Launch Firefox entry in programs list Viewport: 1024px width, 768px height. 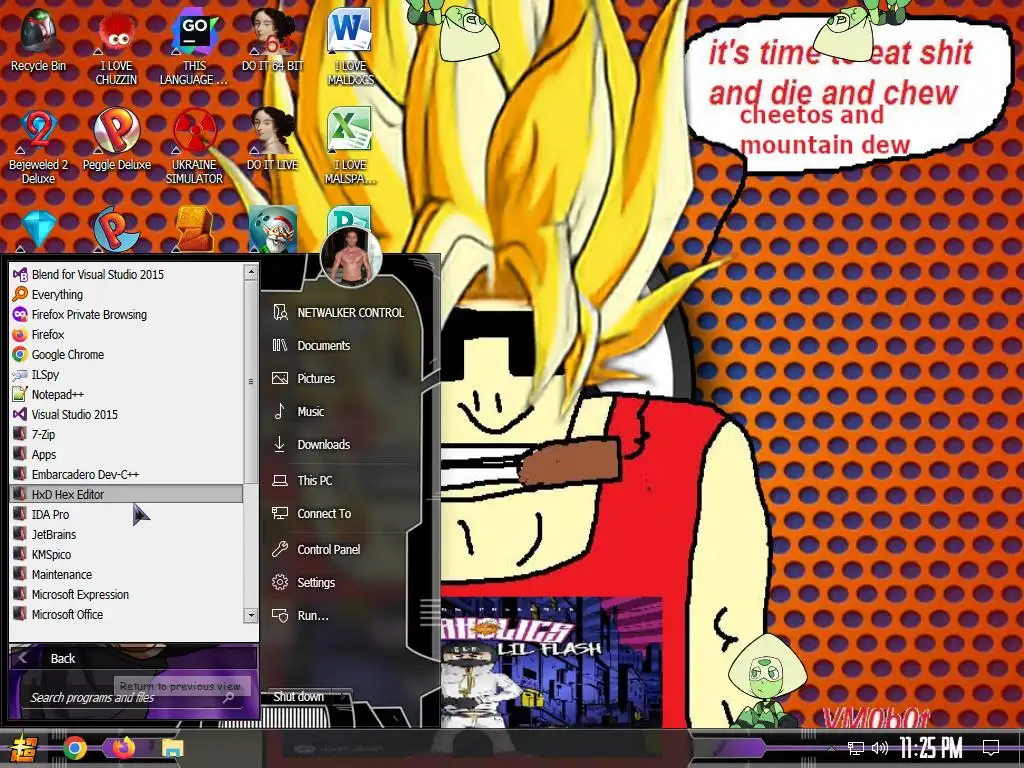[x=127, y=334]
